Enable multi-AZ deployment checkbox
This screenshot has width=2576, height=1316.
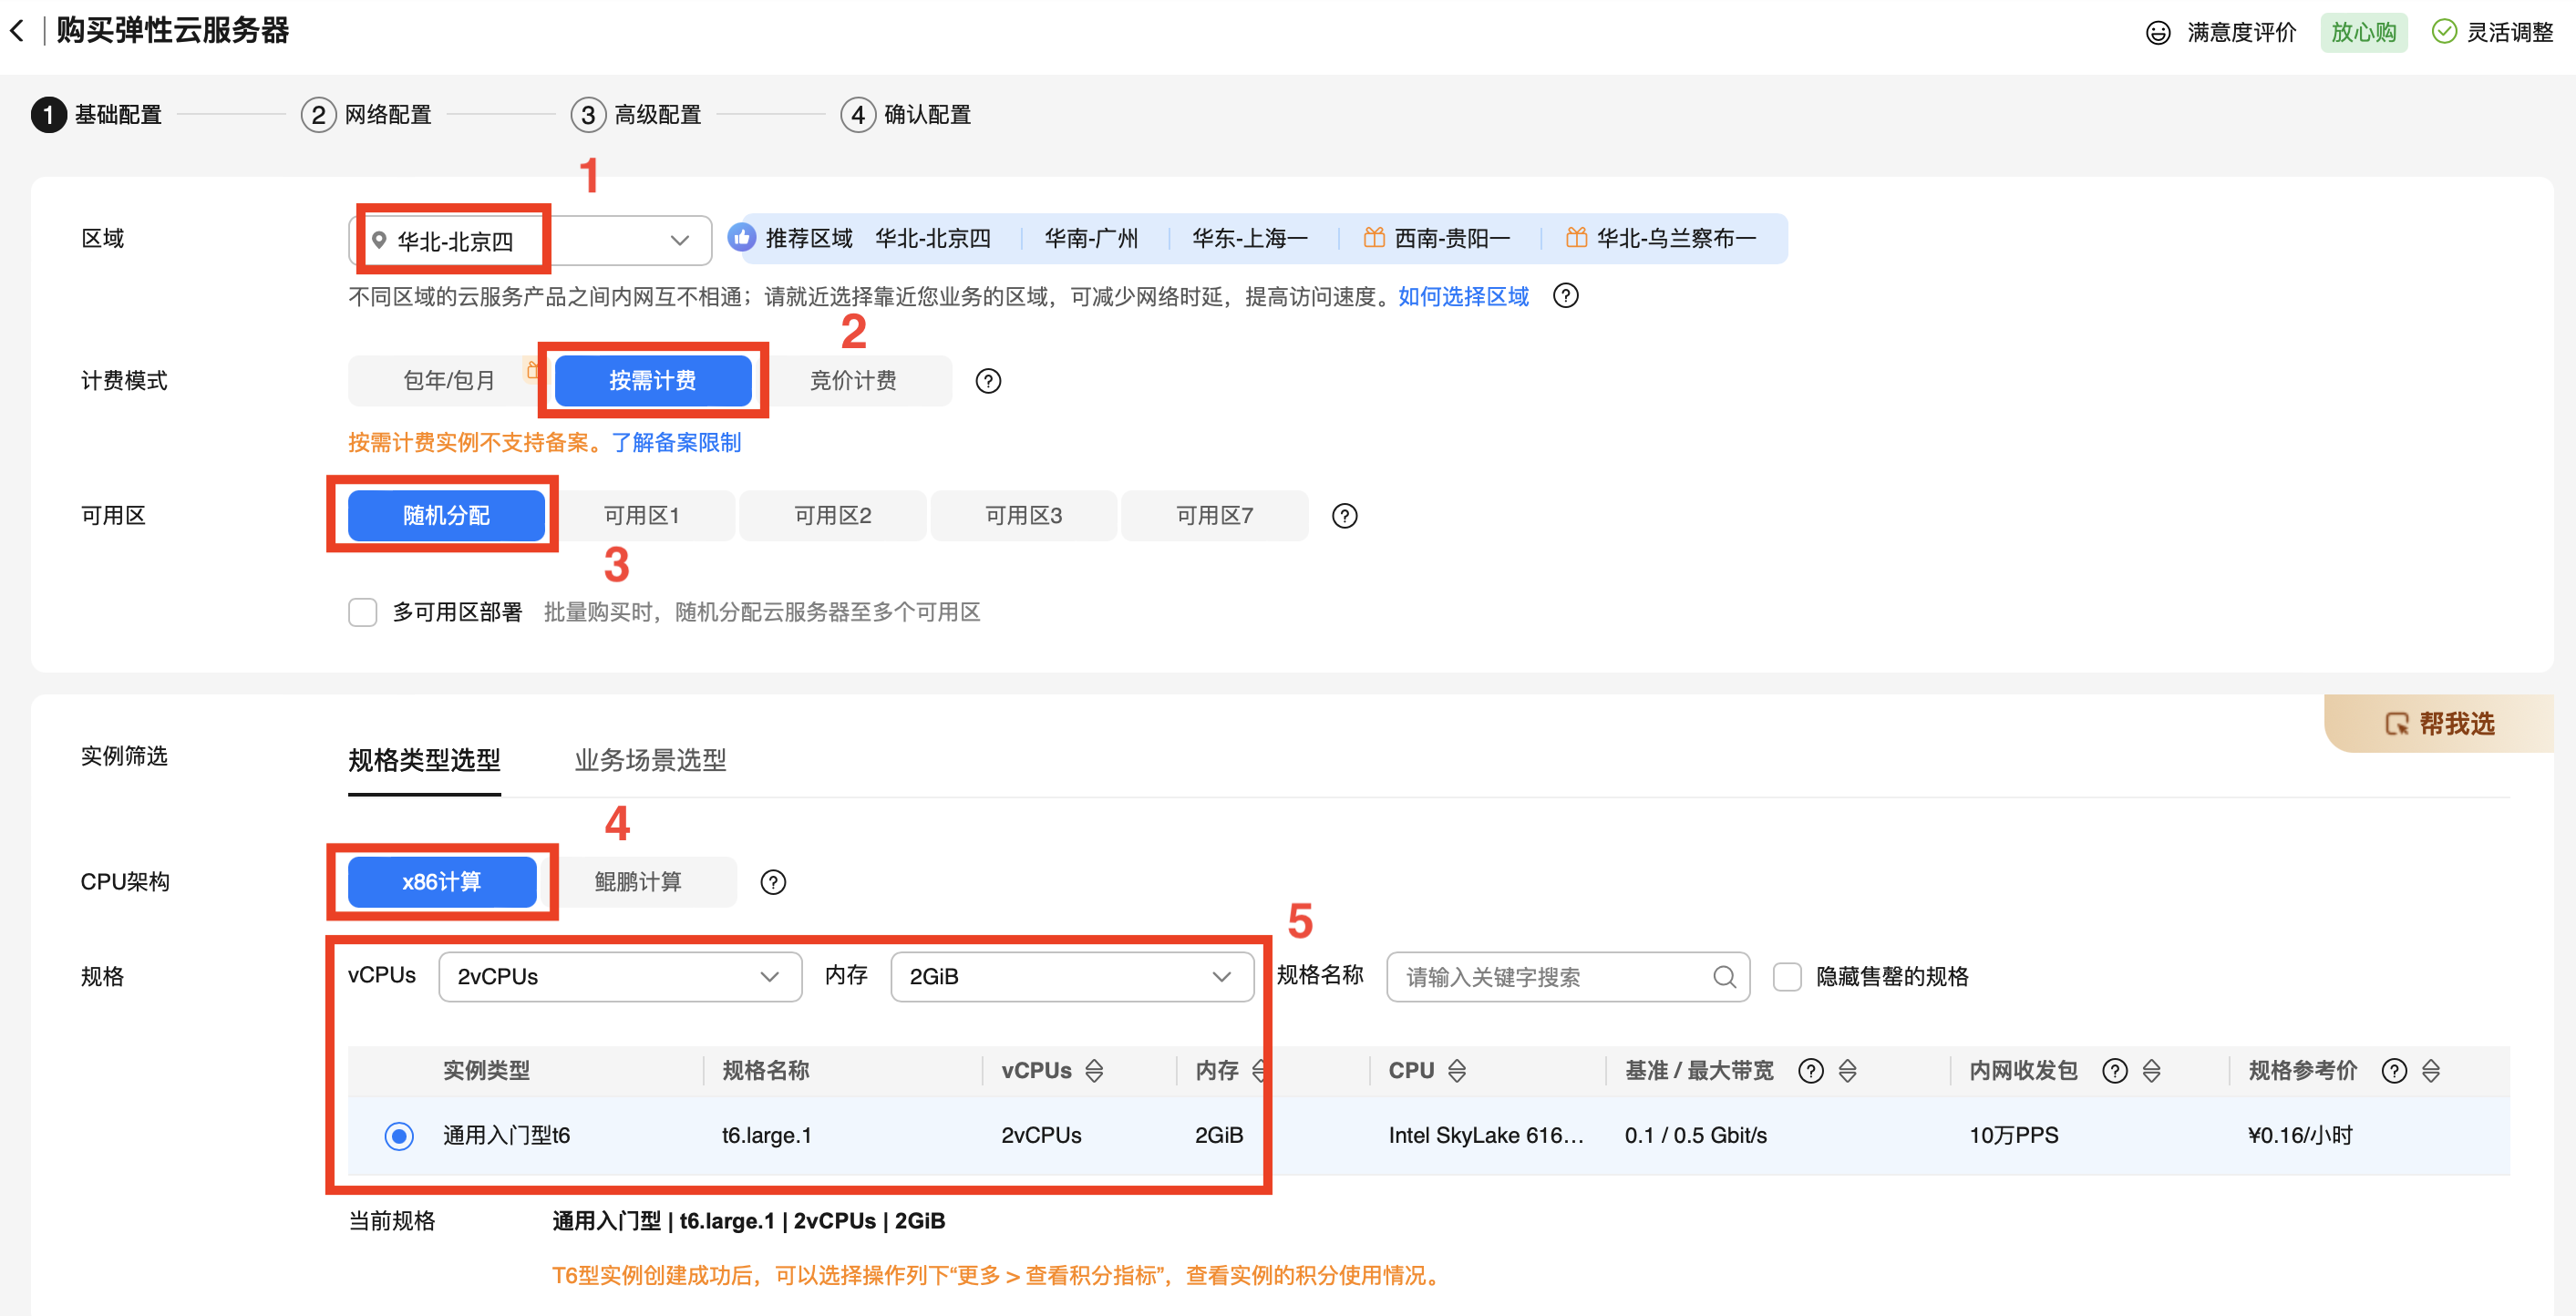[362, 612]
